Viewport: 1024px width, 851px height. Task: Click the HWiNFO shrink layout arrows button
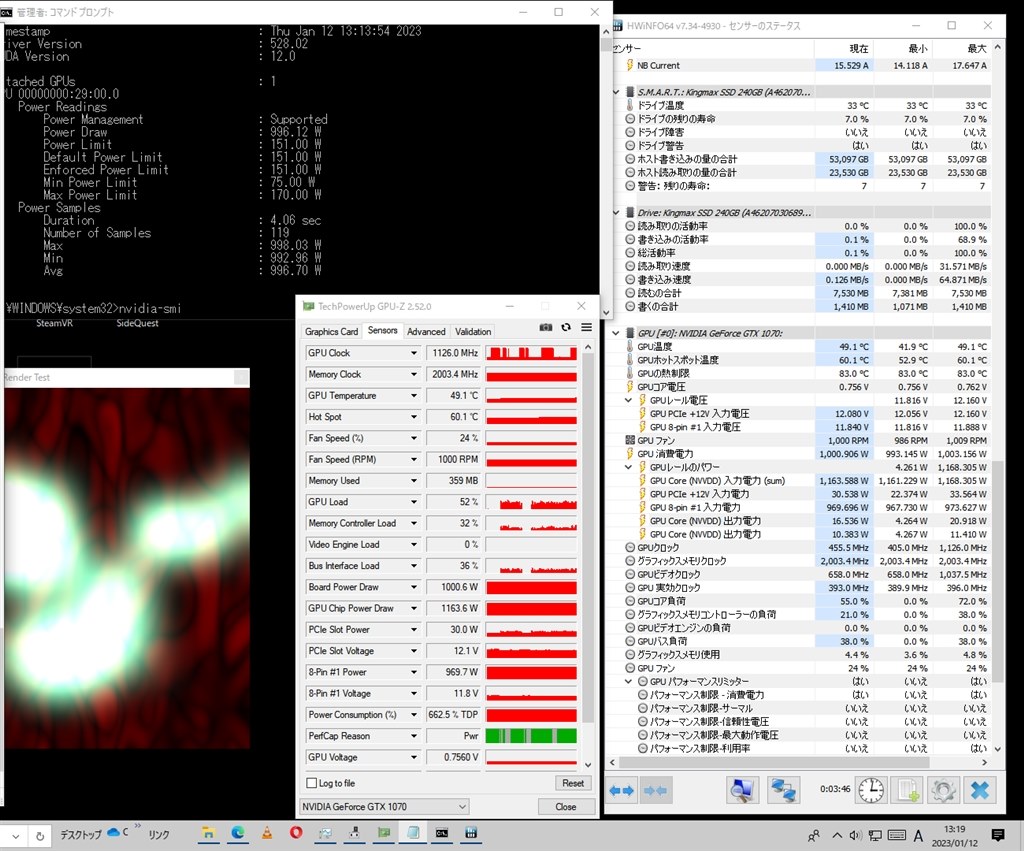(655, 791)
